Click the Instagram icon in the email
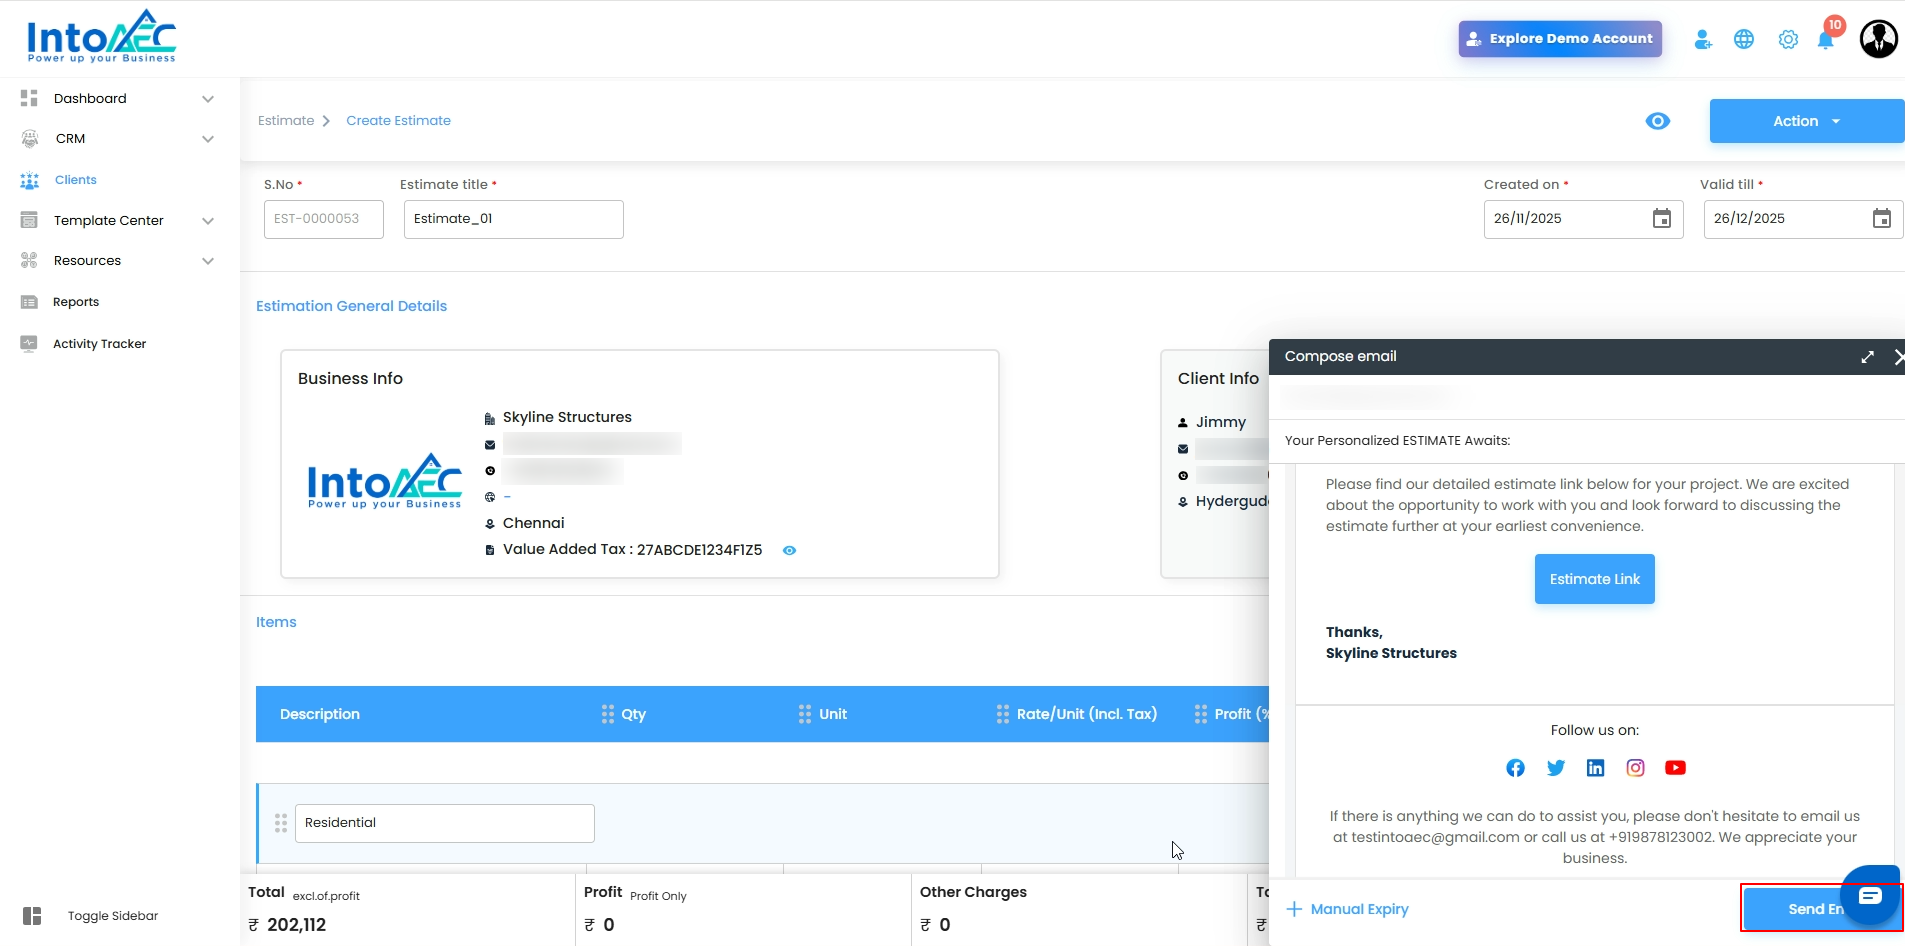The width and height of the screenshot is (1905, 946). (1635, 768)
